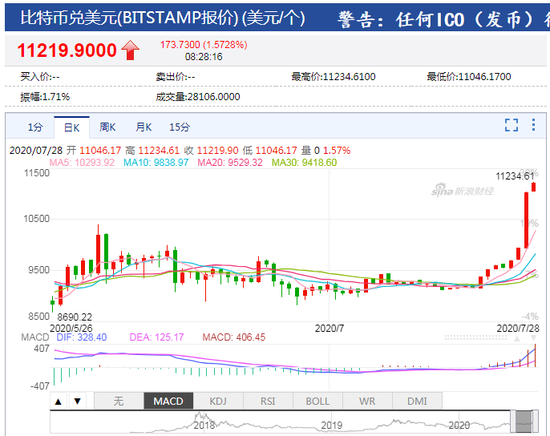Click the timestamp 08:28:16
The width and height of the screenshot is (550, 436).
[204, 57]
